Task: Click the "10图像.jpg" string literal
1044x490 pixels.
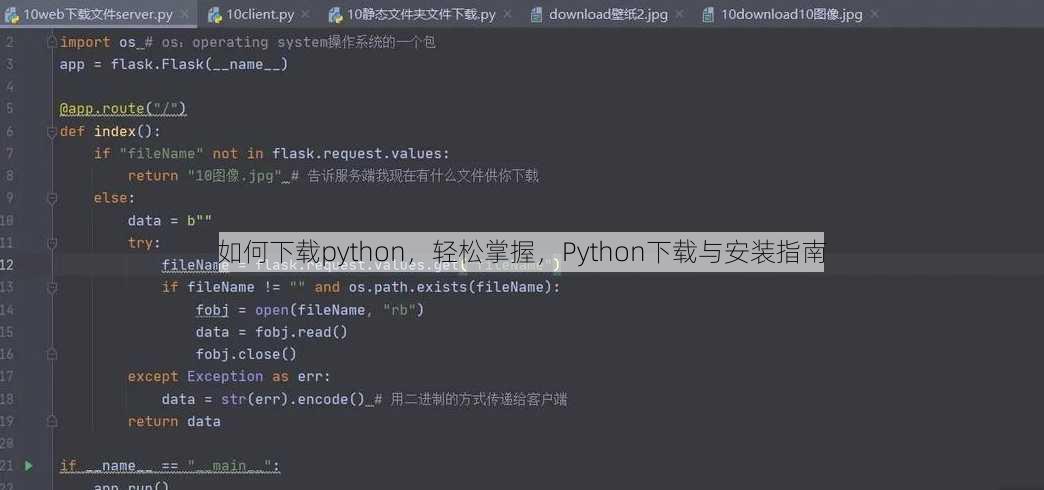Action: (234, 176)
